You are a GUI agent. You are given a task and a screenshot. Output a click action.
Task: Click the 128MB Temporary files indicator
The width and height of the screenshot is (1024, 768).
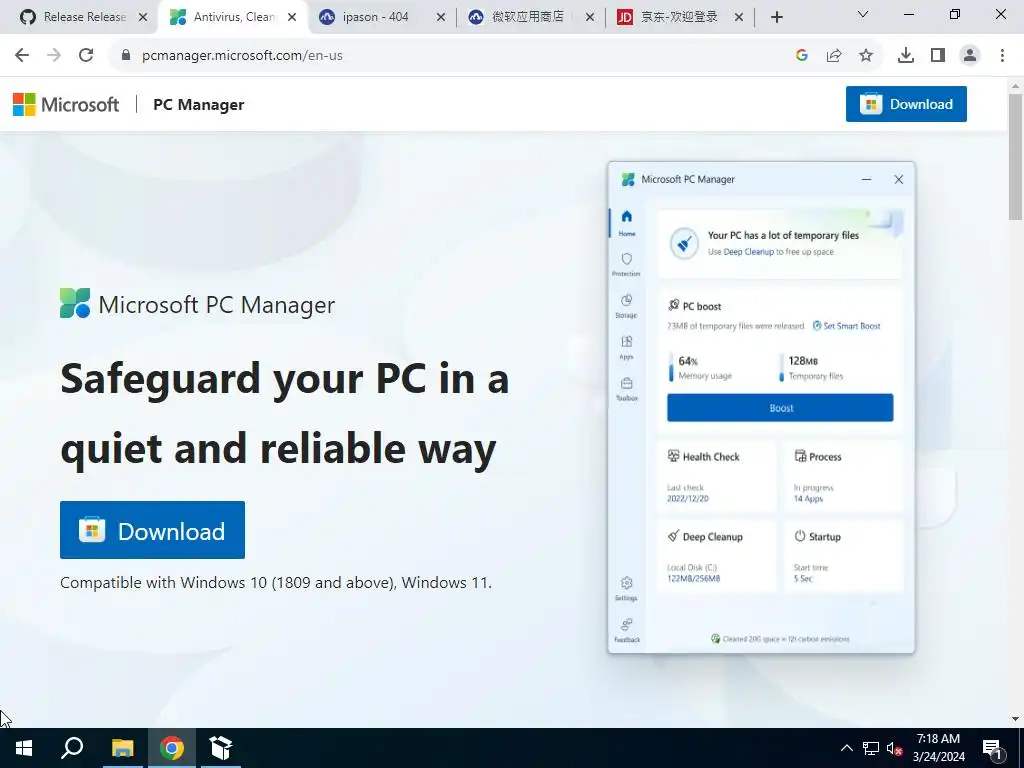[812, 368]
